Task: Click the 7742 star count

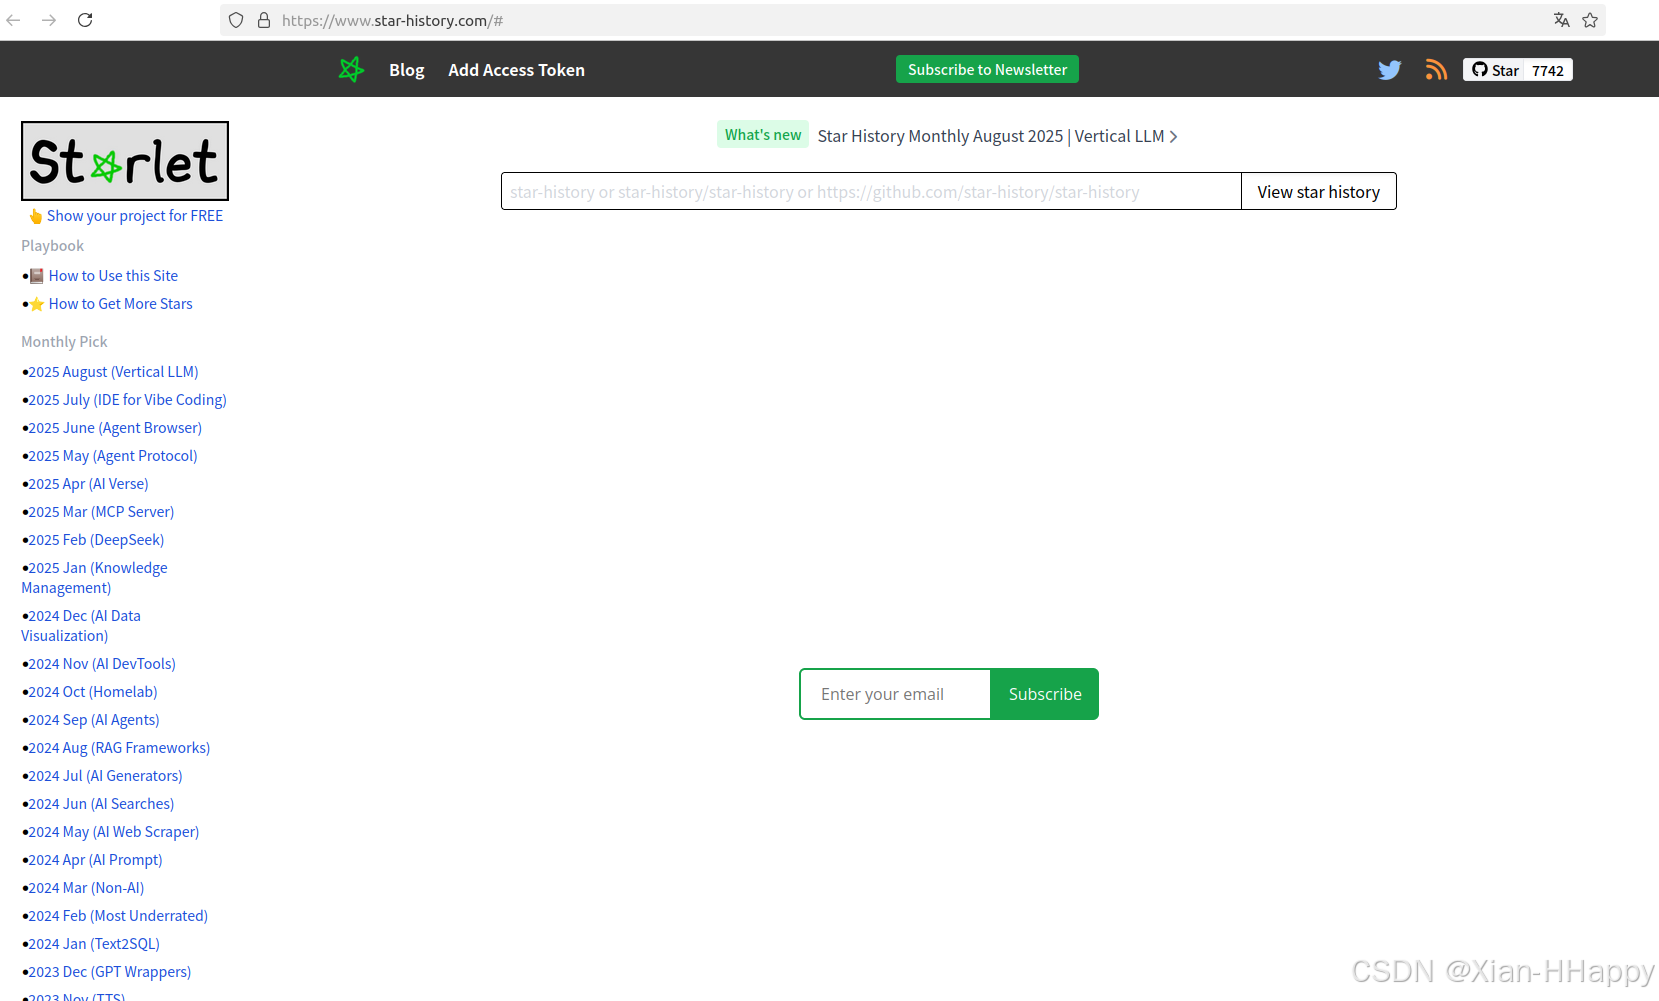Action: (1548, 70)
